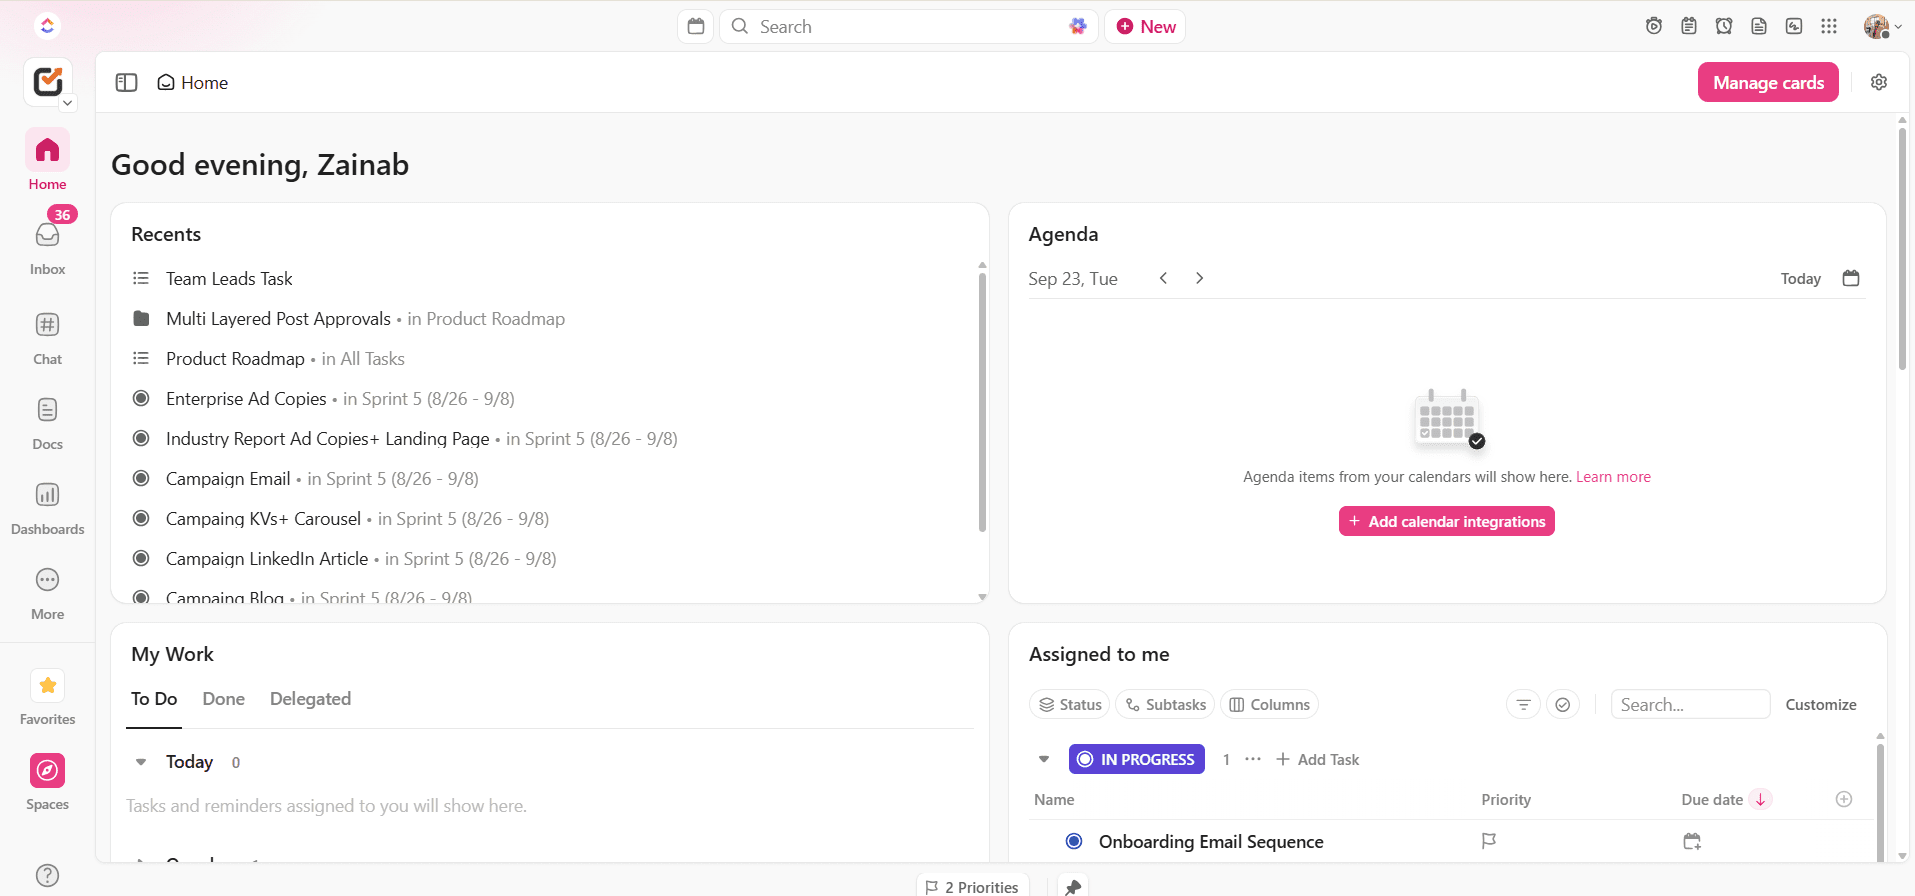This screenshot has height=896, width=1915.
Task: Open Chat in the left sidebar
Action: [x=47, y=326]
